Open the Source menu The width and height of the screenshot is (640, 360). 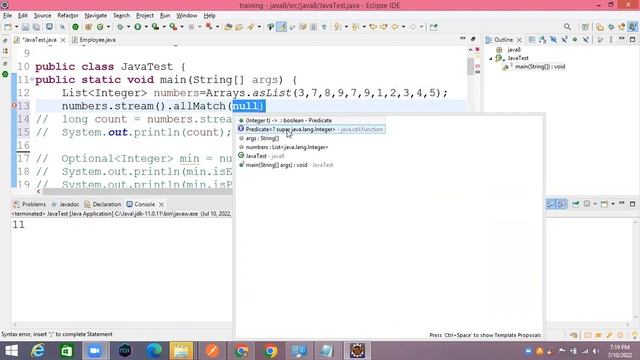pos(42,16)
